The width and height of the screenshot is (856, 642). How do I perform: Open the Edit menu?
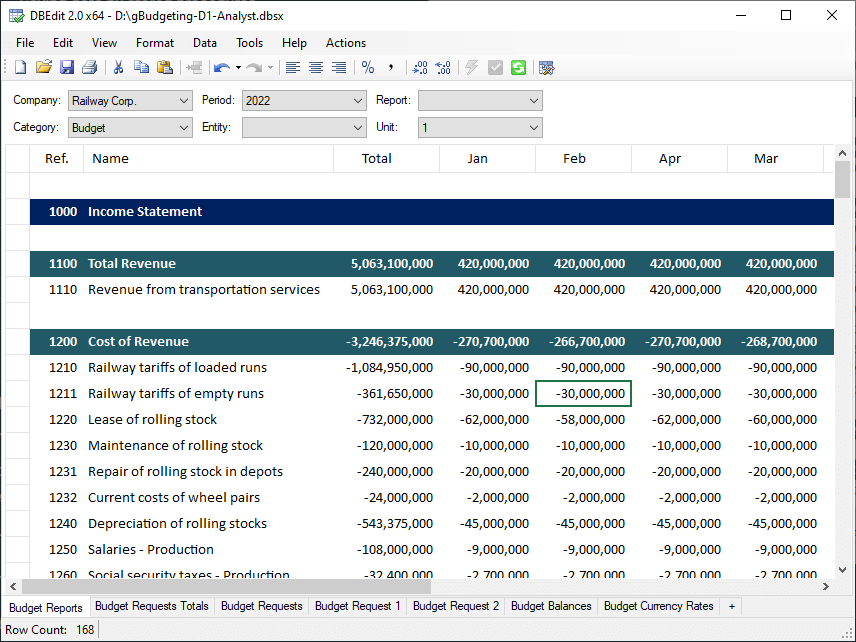coord(63,43)
